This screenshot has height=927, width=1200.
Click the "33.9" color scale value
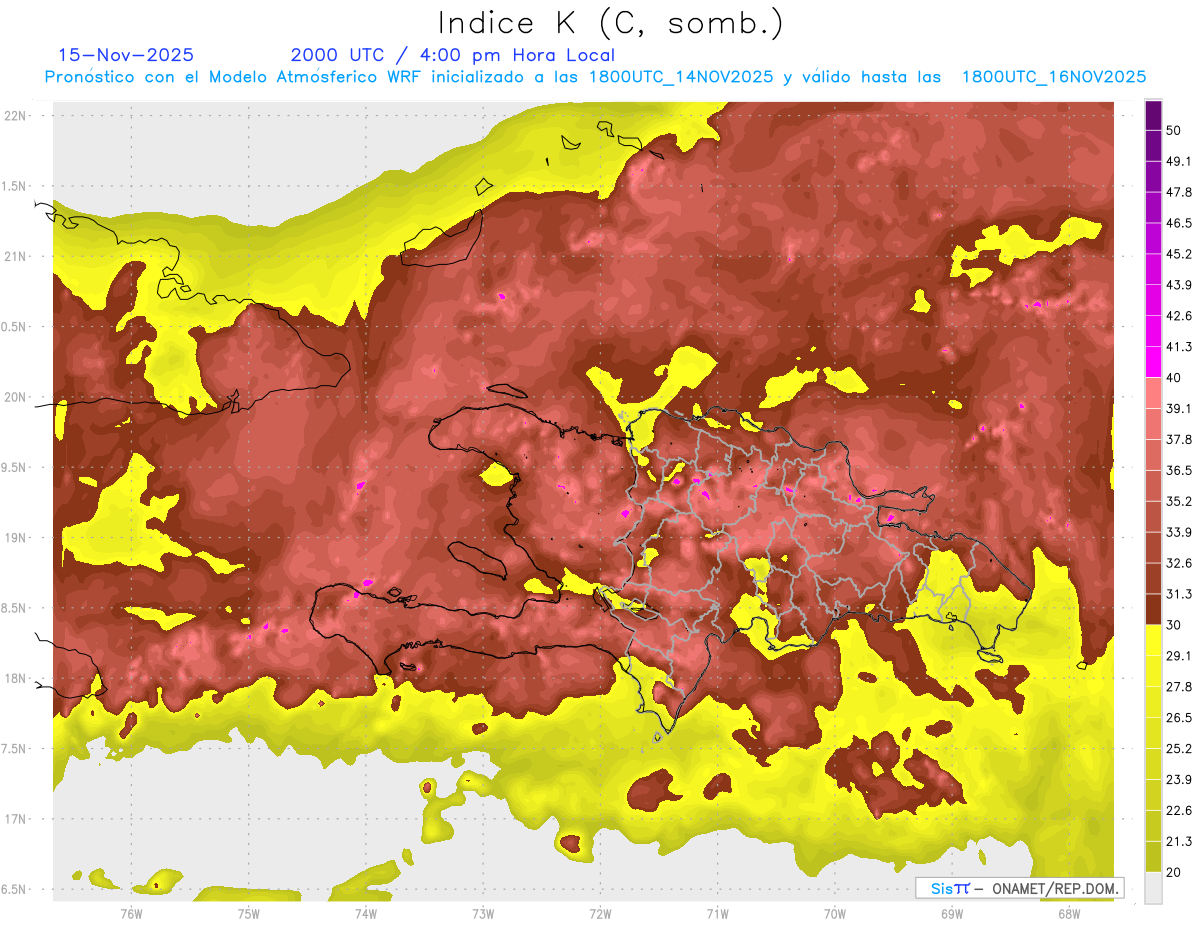click(x=1179, y=532)
